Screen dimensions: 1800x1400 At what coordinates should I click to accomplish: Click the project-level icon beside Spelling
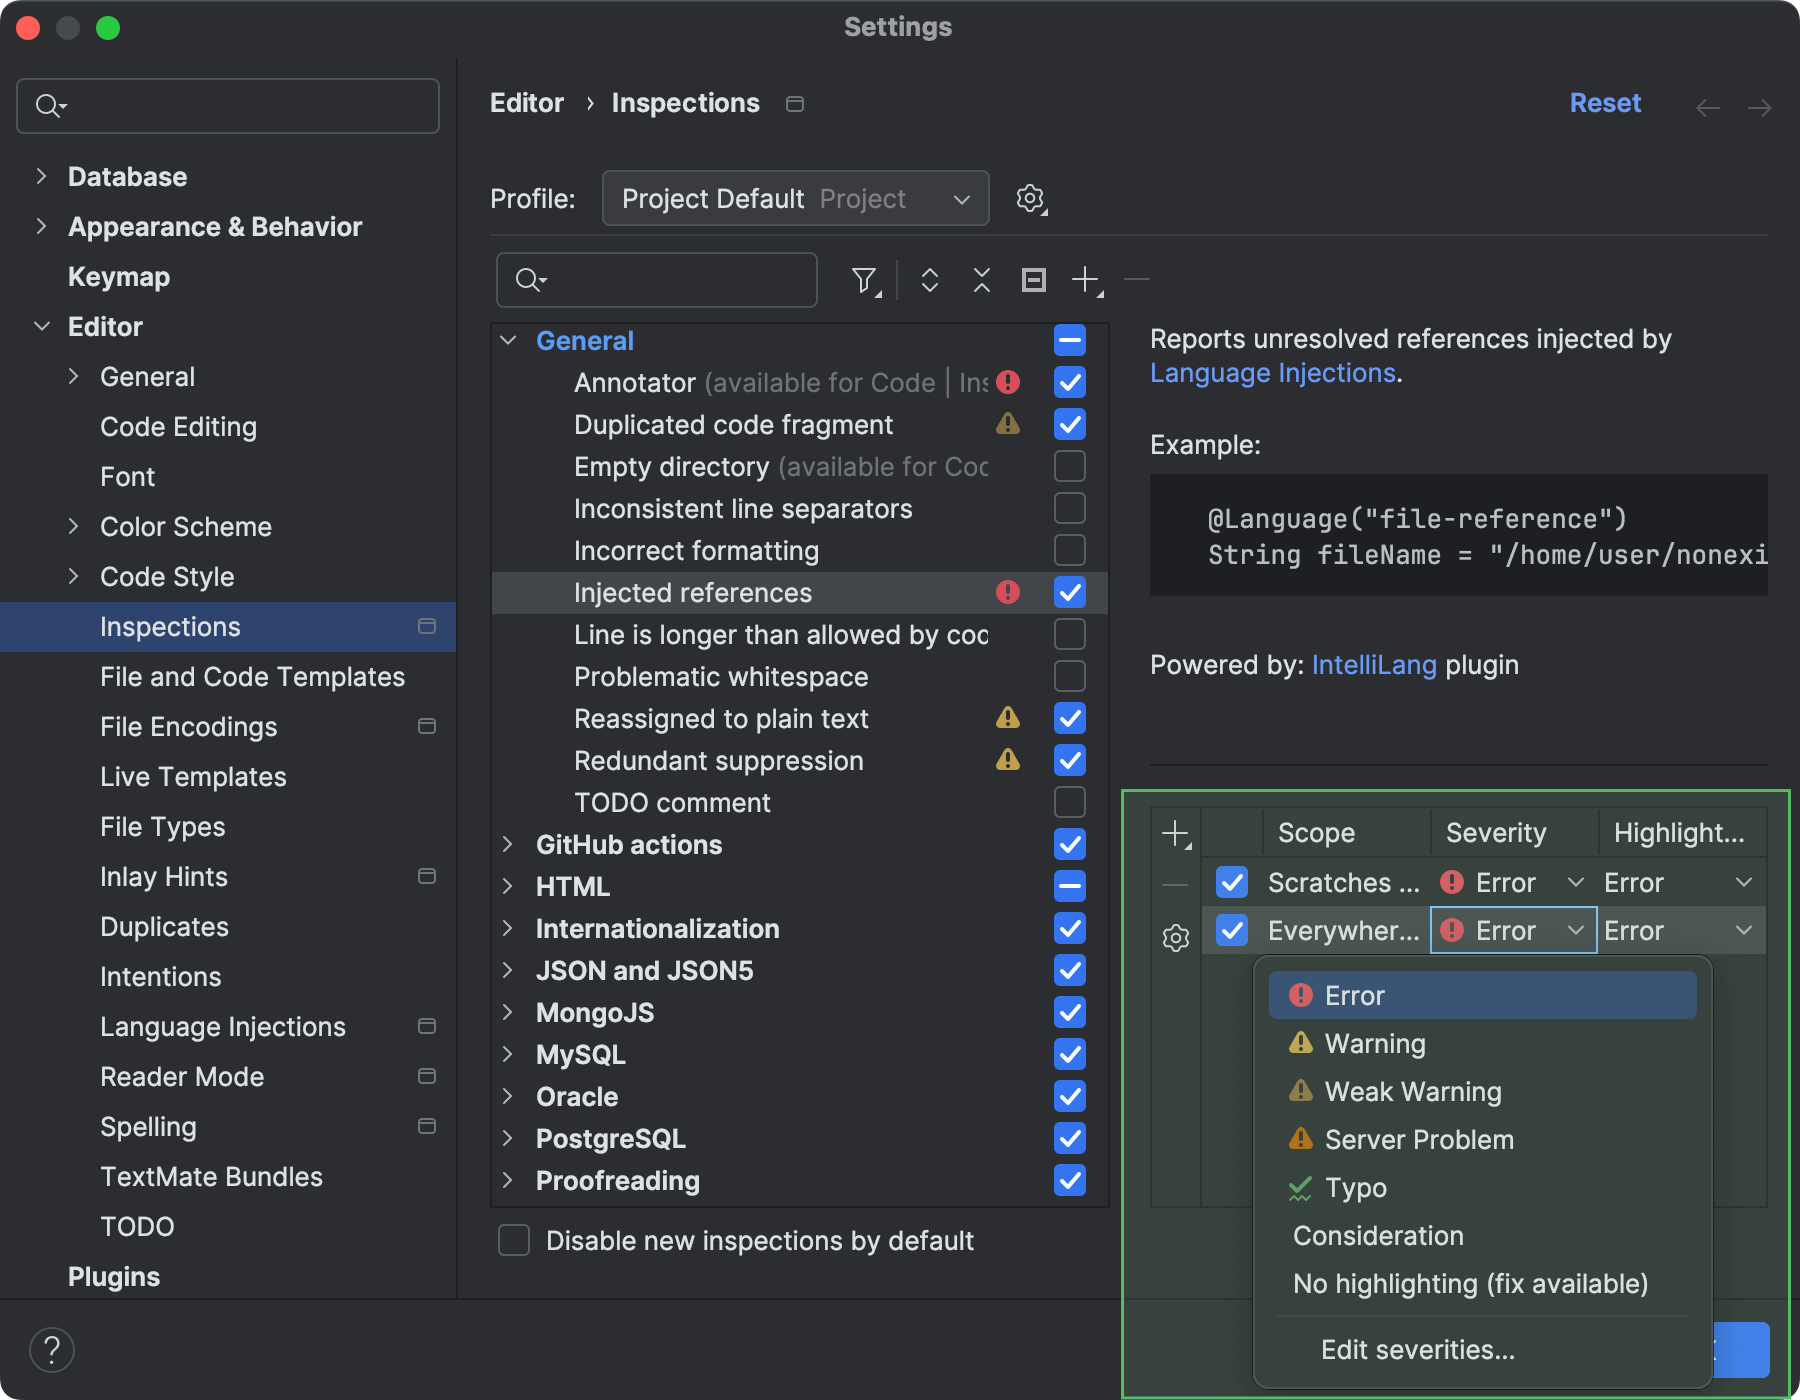tap(427, 1126)
